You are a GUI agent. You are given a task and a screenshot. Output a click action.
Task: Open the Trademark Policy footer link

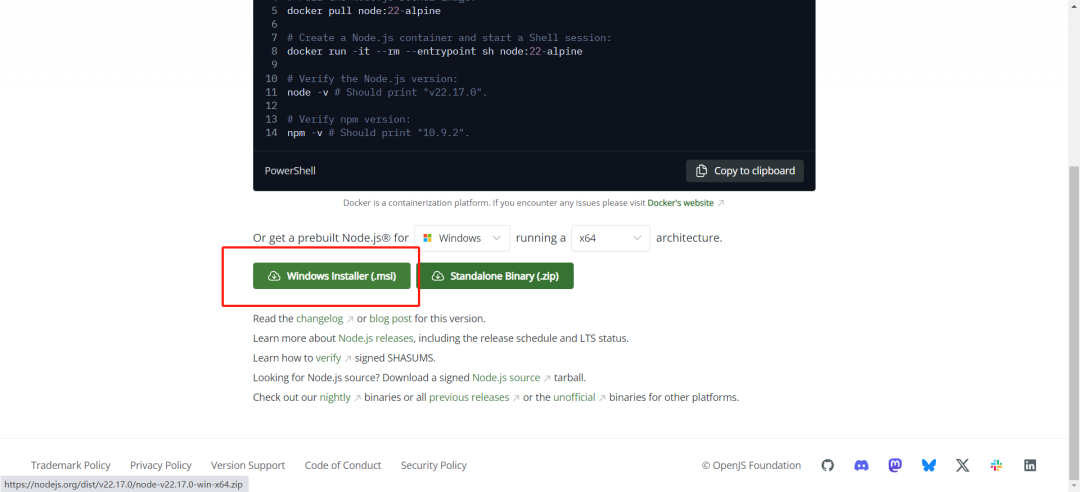(x=70, y=465)
